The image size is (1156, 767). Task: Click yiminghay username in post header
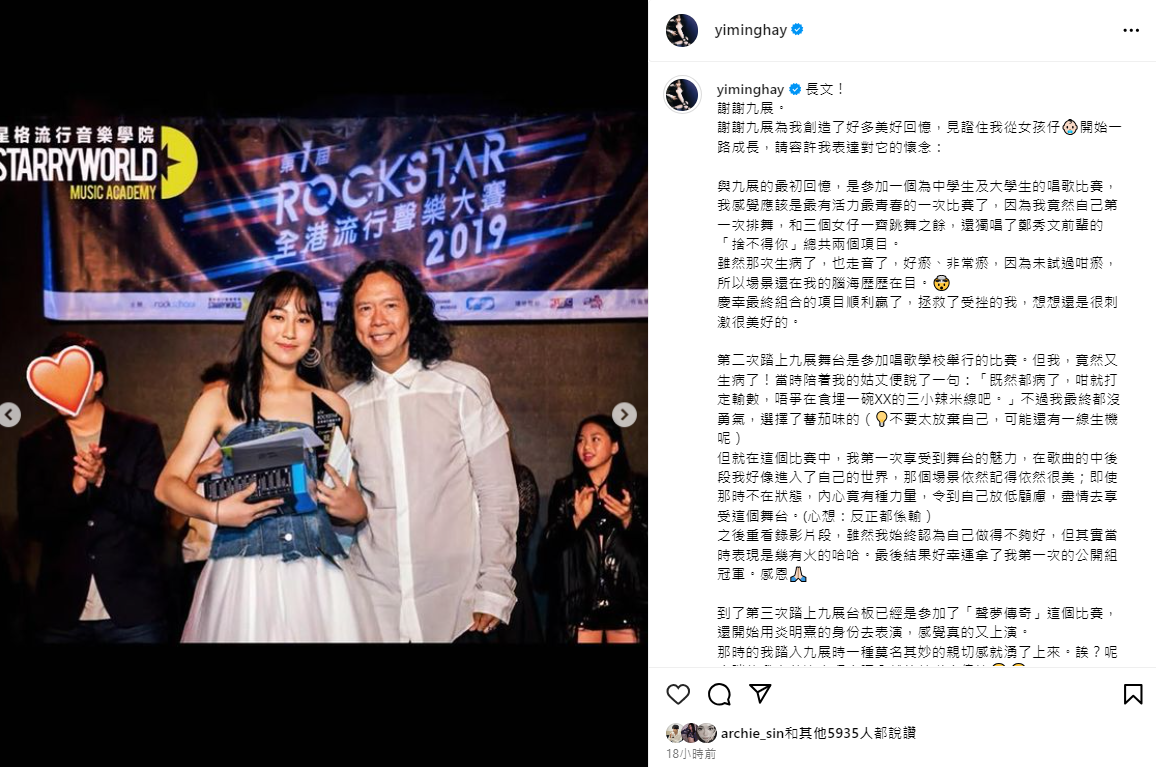tap(751, 30)
